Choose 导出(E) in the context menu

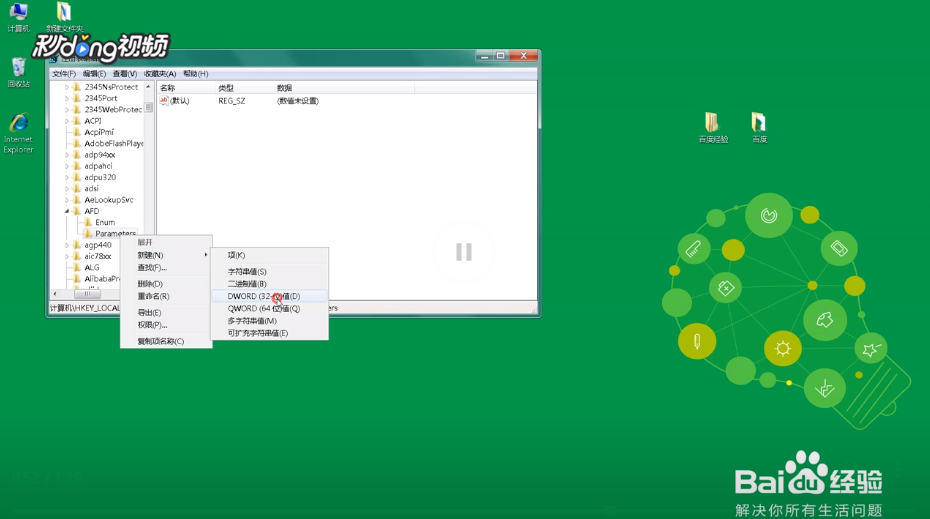click(x=166, y=312)
